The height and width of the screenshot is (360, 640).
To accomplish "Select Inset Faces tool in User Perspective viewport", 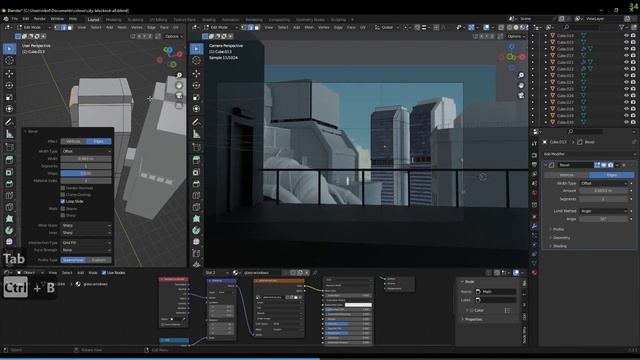I will [9, 172].
